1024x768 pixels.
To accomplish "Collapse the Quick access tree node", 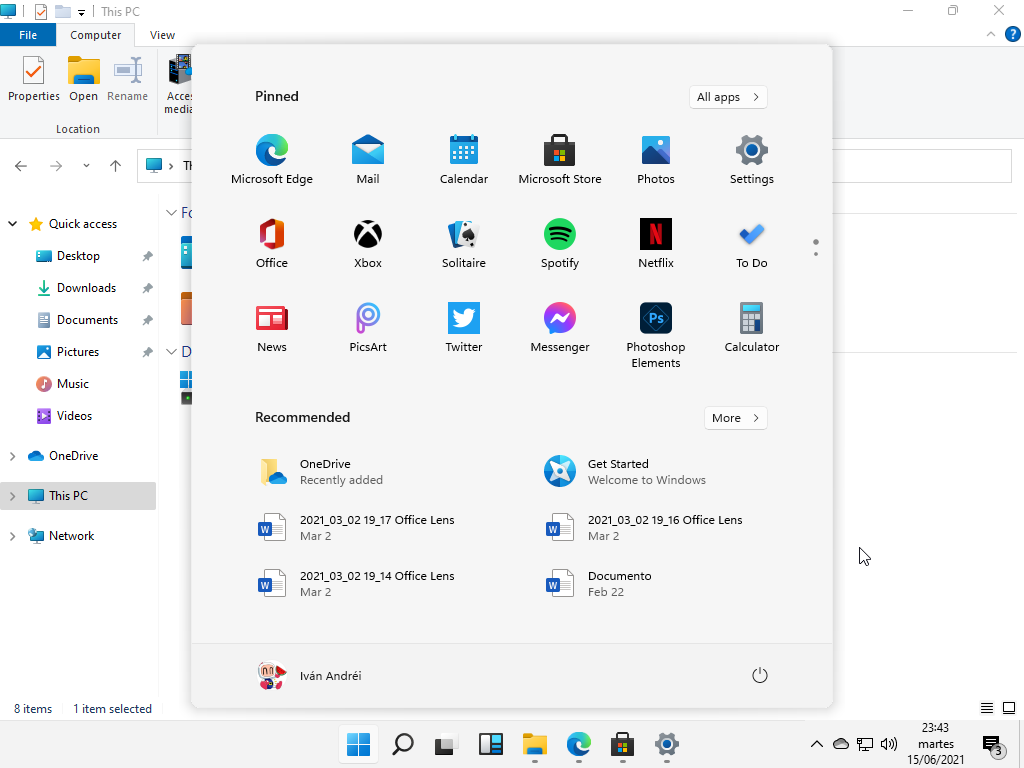I will (x=12, y=224).
